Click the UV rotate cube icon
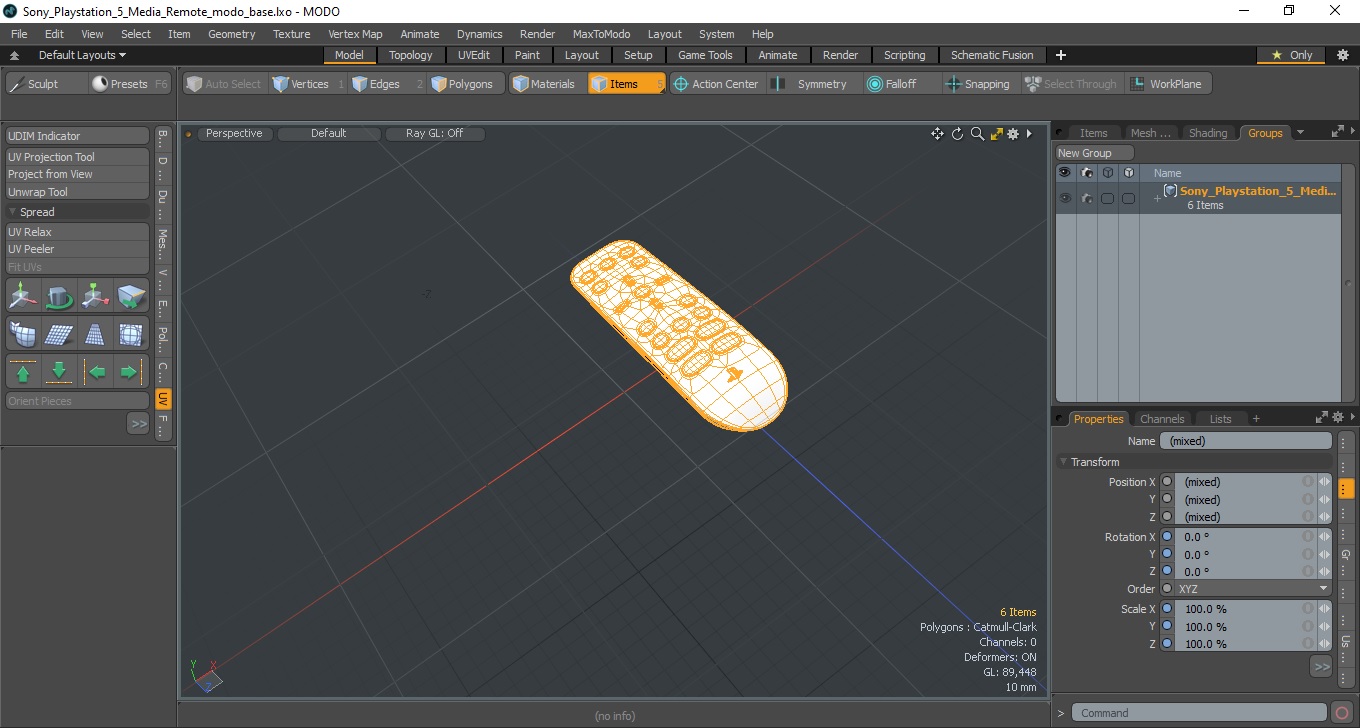This screenshot has height=728, width=1360. click(x=59, y=296)
